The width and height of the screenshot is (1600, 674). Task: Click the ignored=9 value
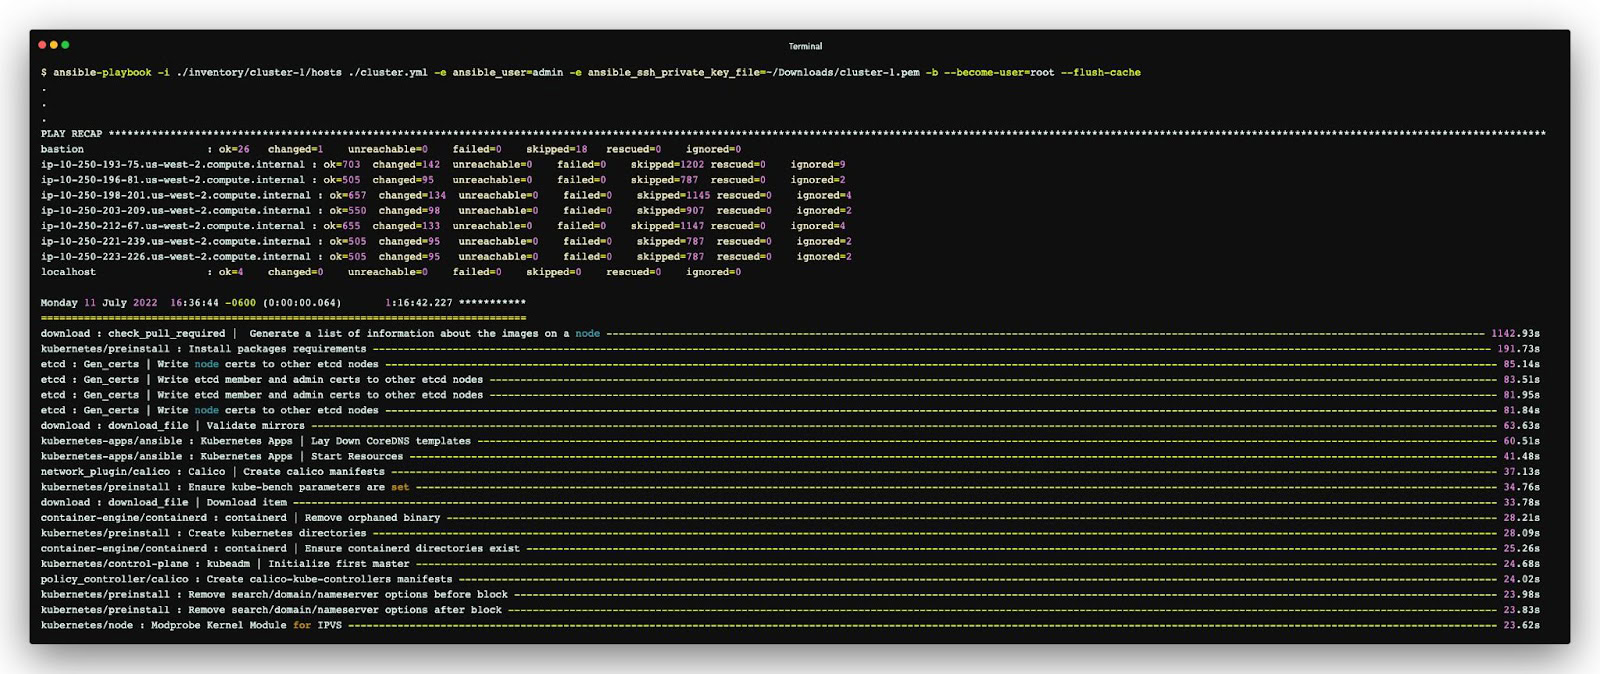(818, 165)
